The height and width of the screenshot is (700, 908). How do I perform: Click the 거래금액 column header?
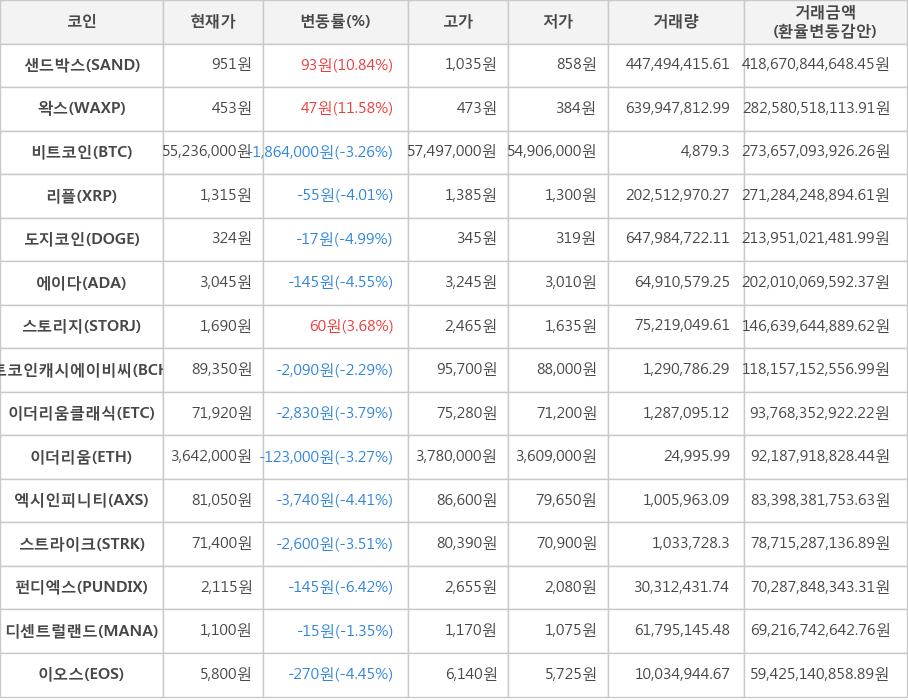[x=825, y=21]
